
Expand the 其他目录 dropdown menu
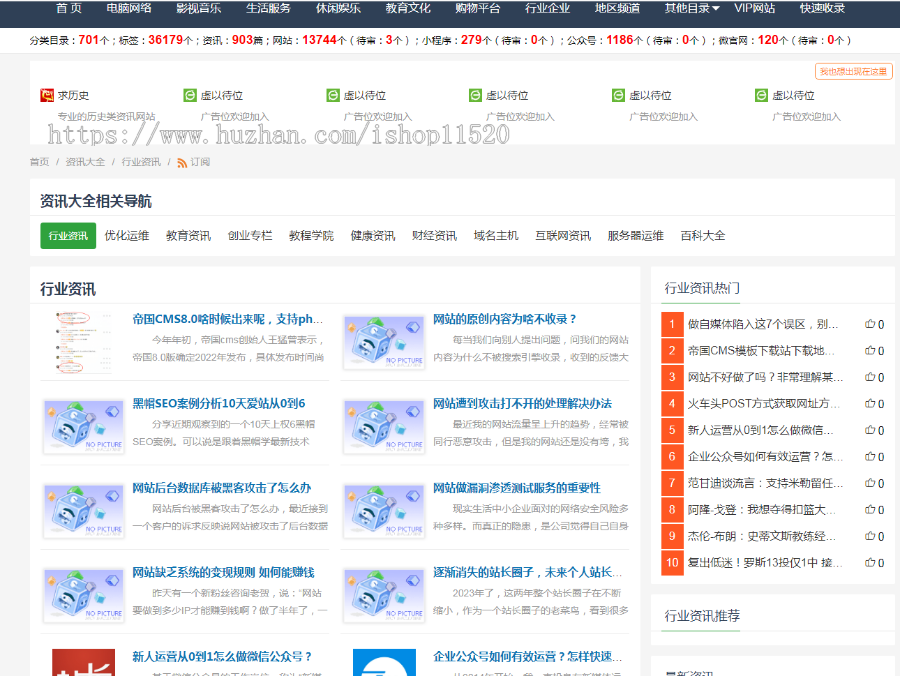click(692, 9)
